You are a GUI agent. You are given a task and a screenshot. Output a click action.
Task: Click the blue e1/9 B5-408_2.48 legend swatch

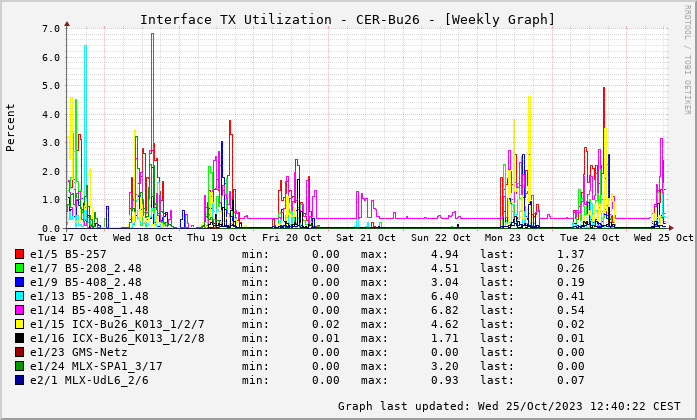[20, 283]
